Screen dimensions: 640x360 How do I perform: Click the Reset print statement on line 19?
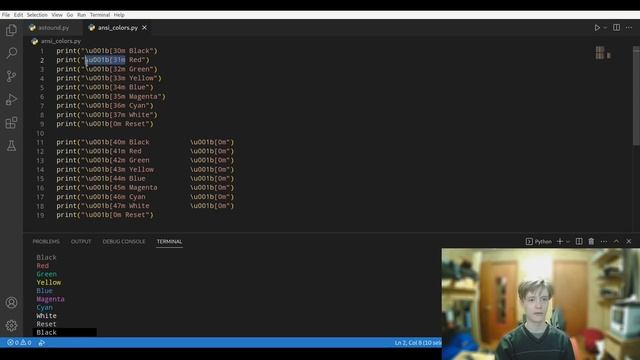104,215
